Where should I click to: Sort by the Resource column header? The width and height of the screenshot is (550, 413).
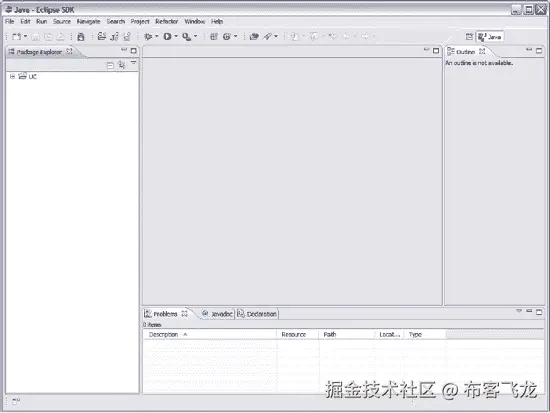(x=297, y=334)
